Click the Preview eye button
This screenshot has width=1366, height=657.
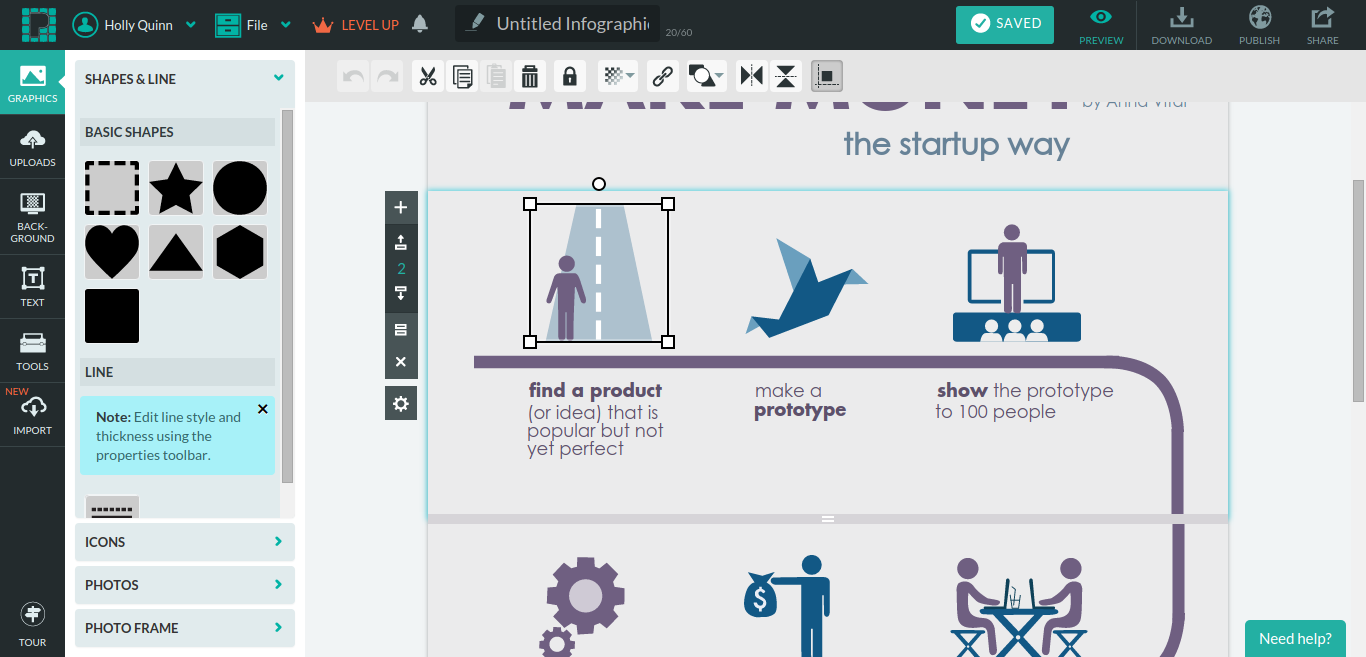tap(1101, 25)
